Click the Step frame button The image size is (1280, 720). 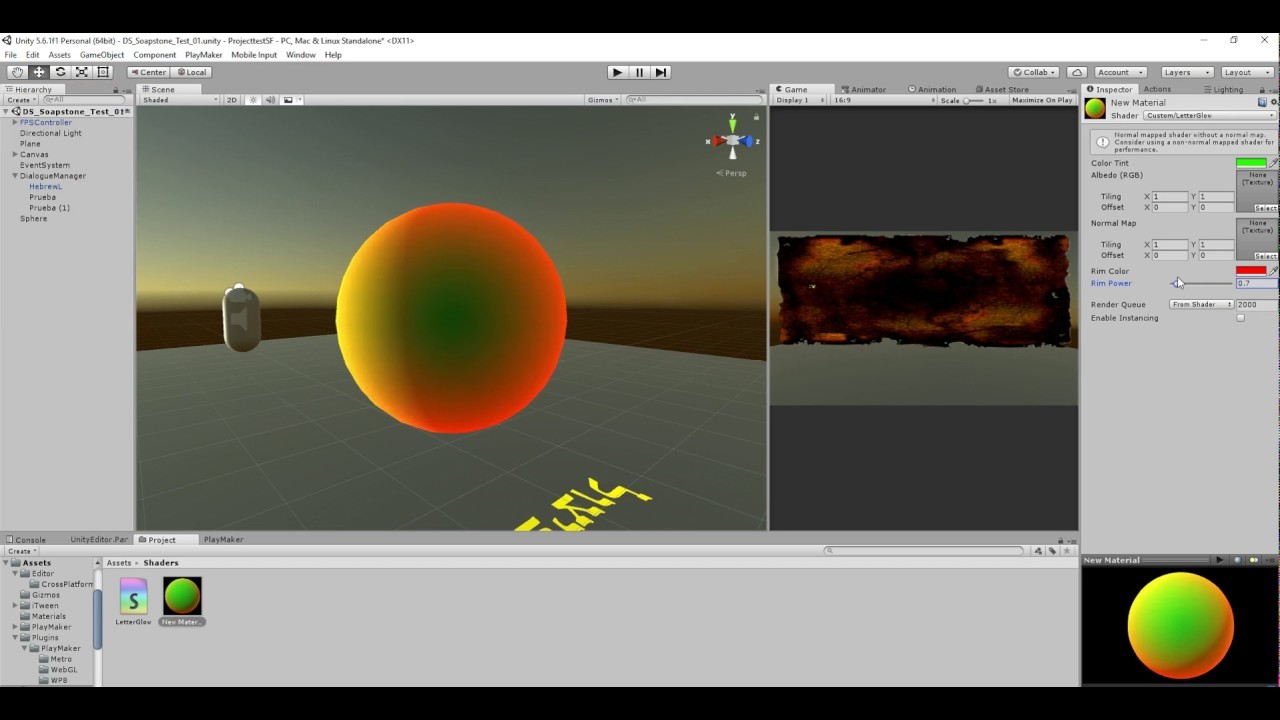661,72
